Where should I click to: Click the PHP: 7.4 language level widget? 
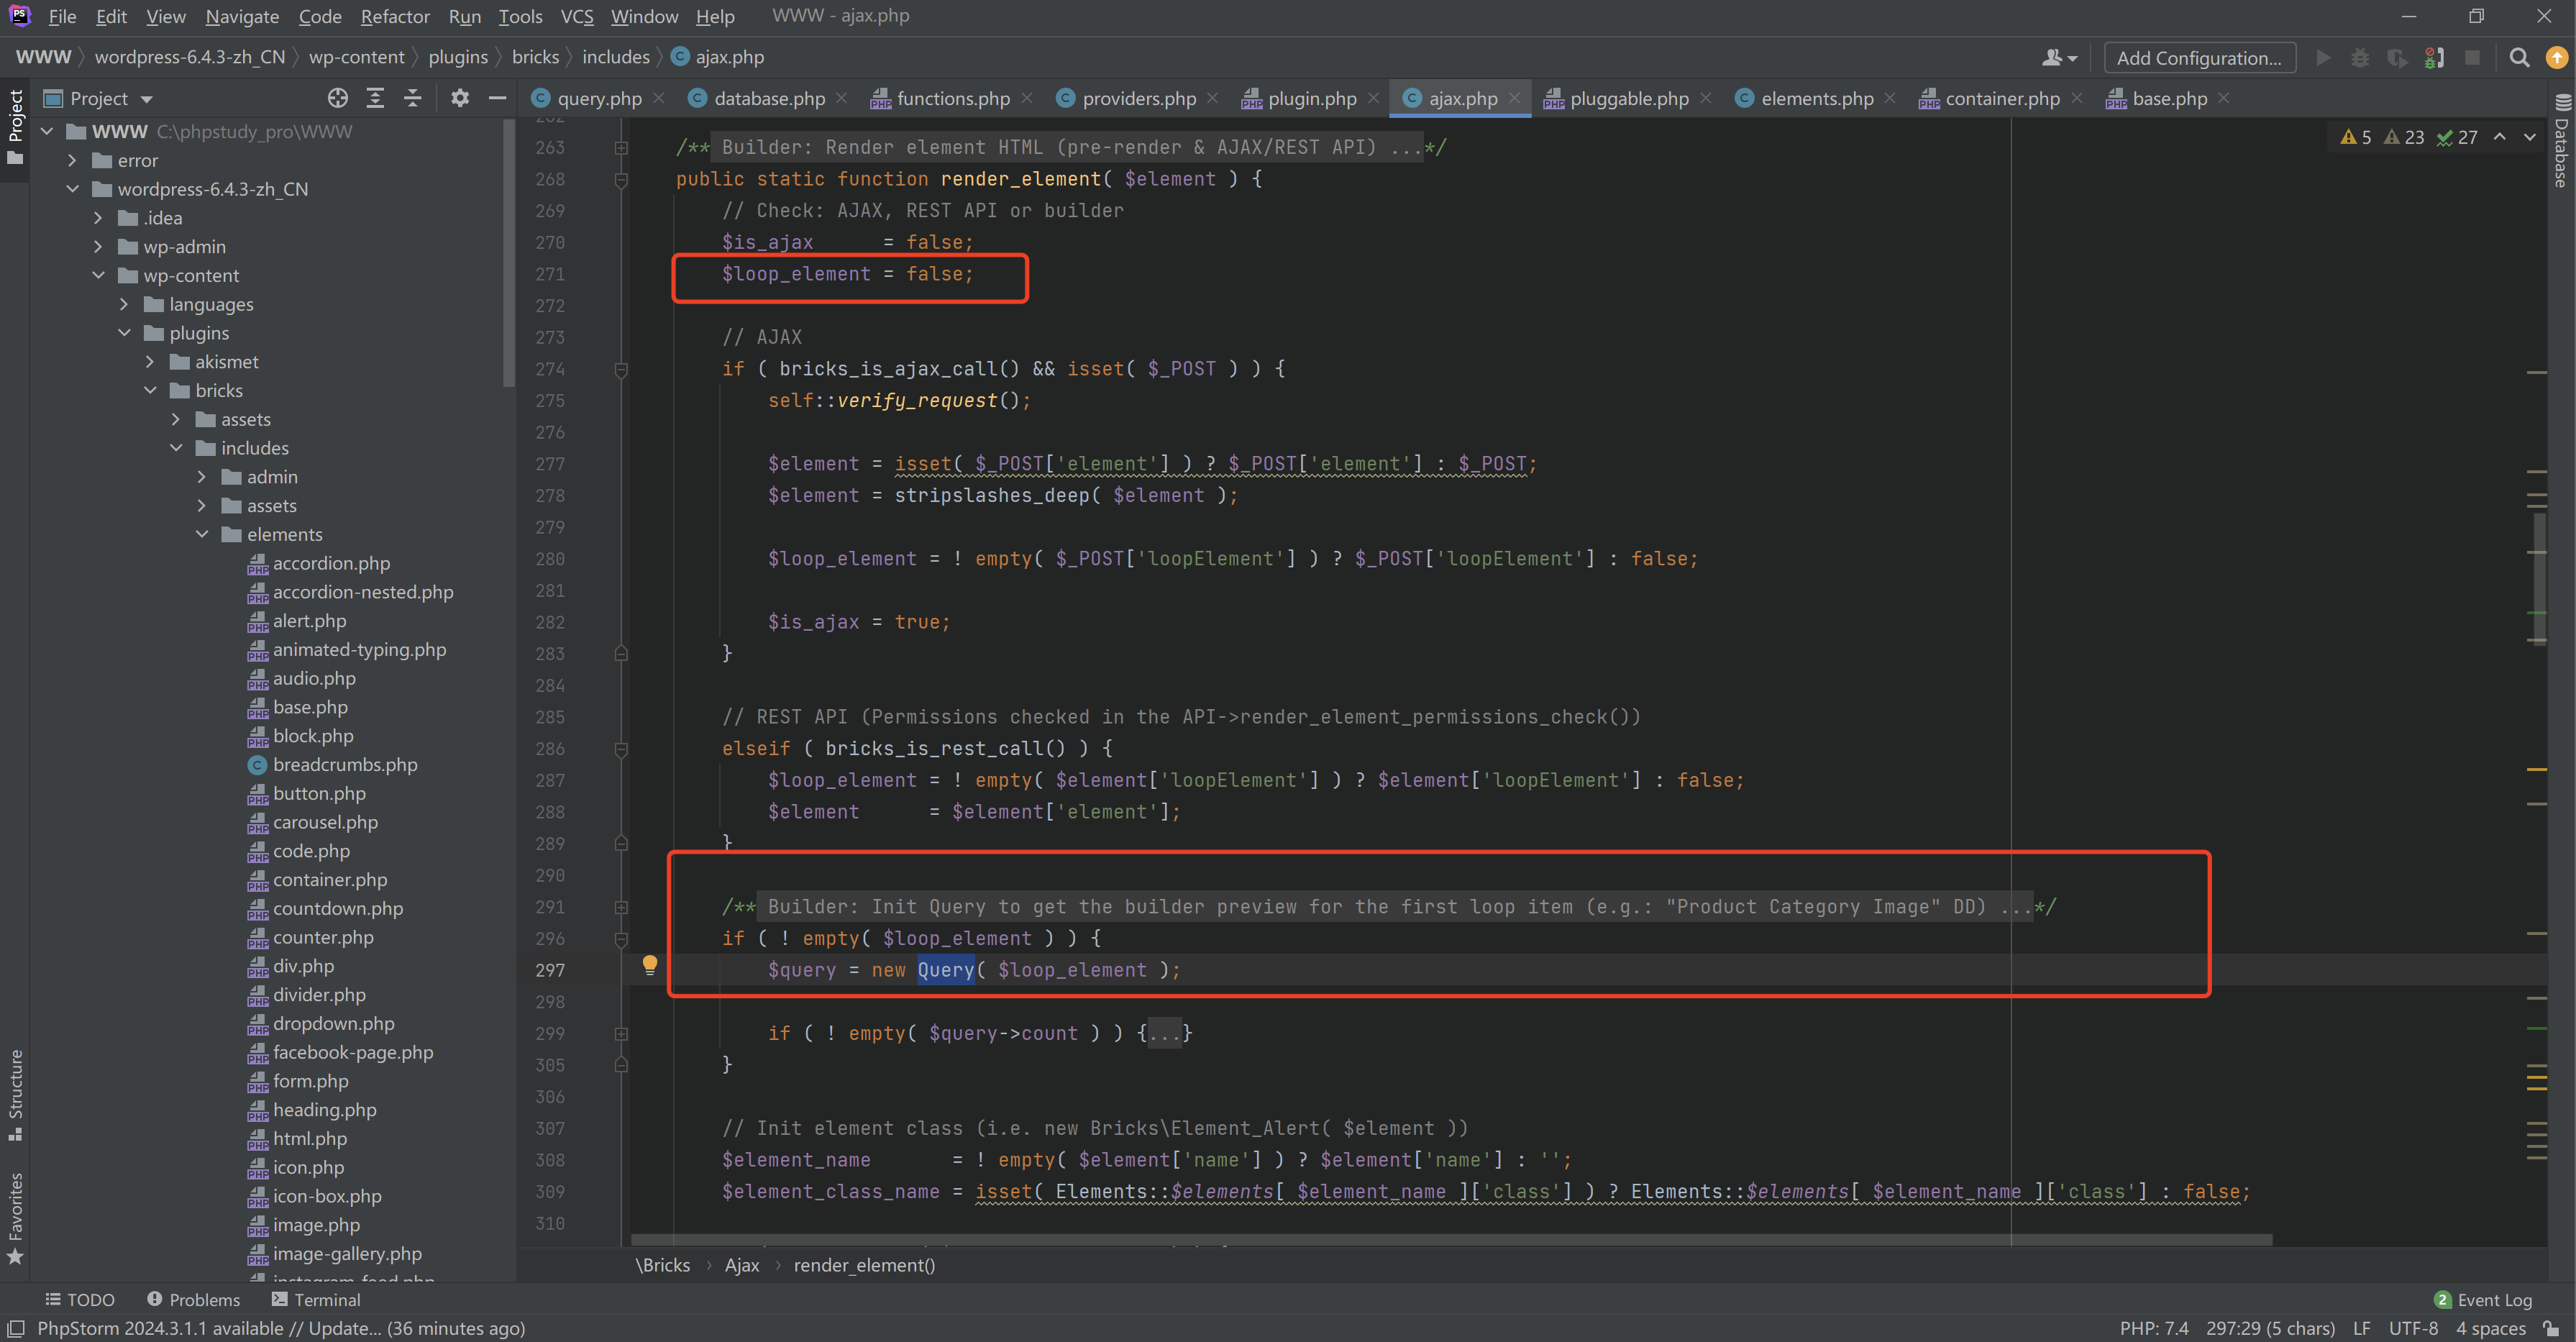point(2154,1328)
